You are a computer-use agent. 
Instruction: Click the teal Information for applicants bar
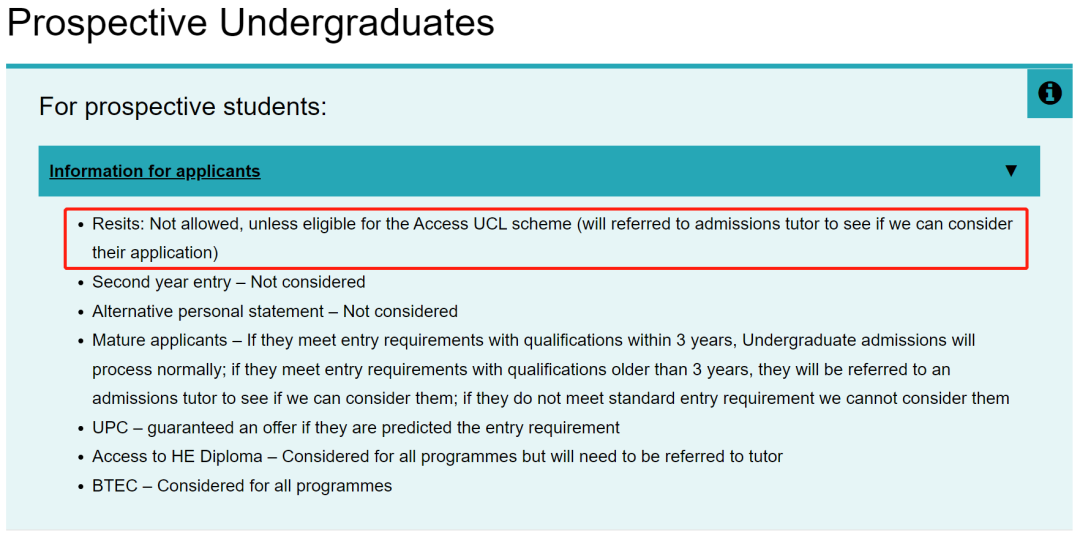click(x=539, y=171)
